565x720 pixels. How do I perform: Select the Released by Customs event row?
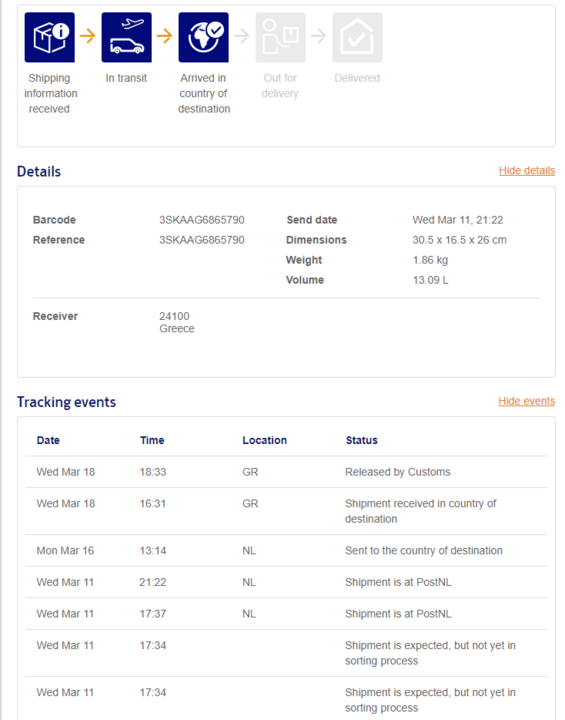tap(286, 472)
